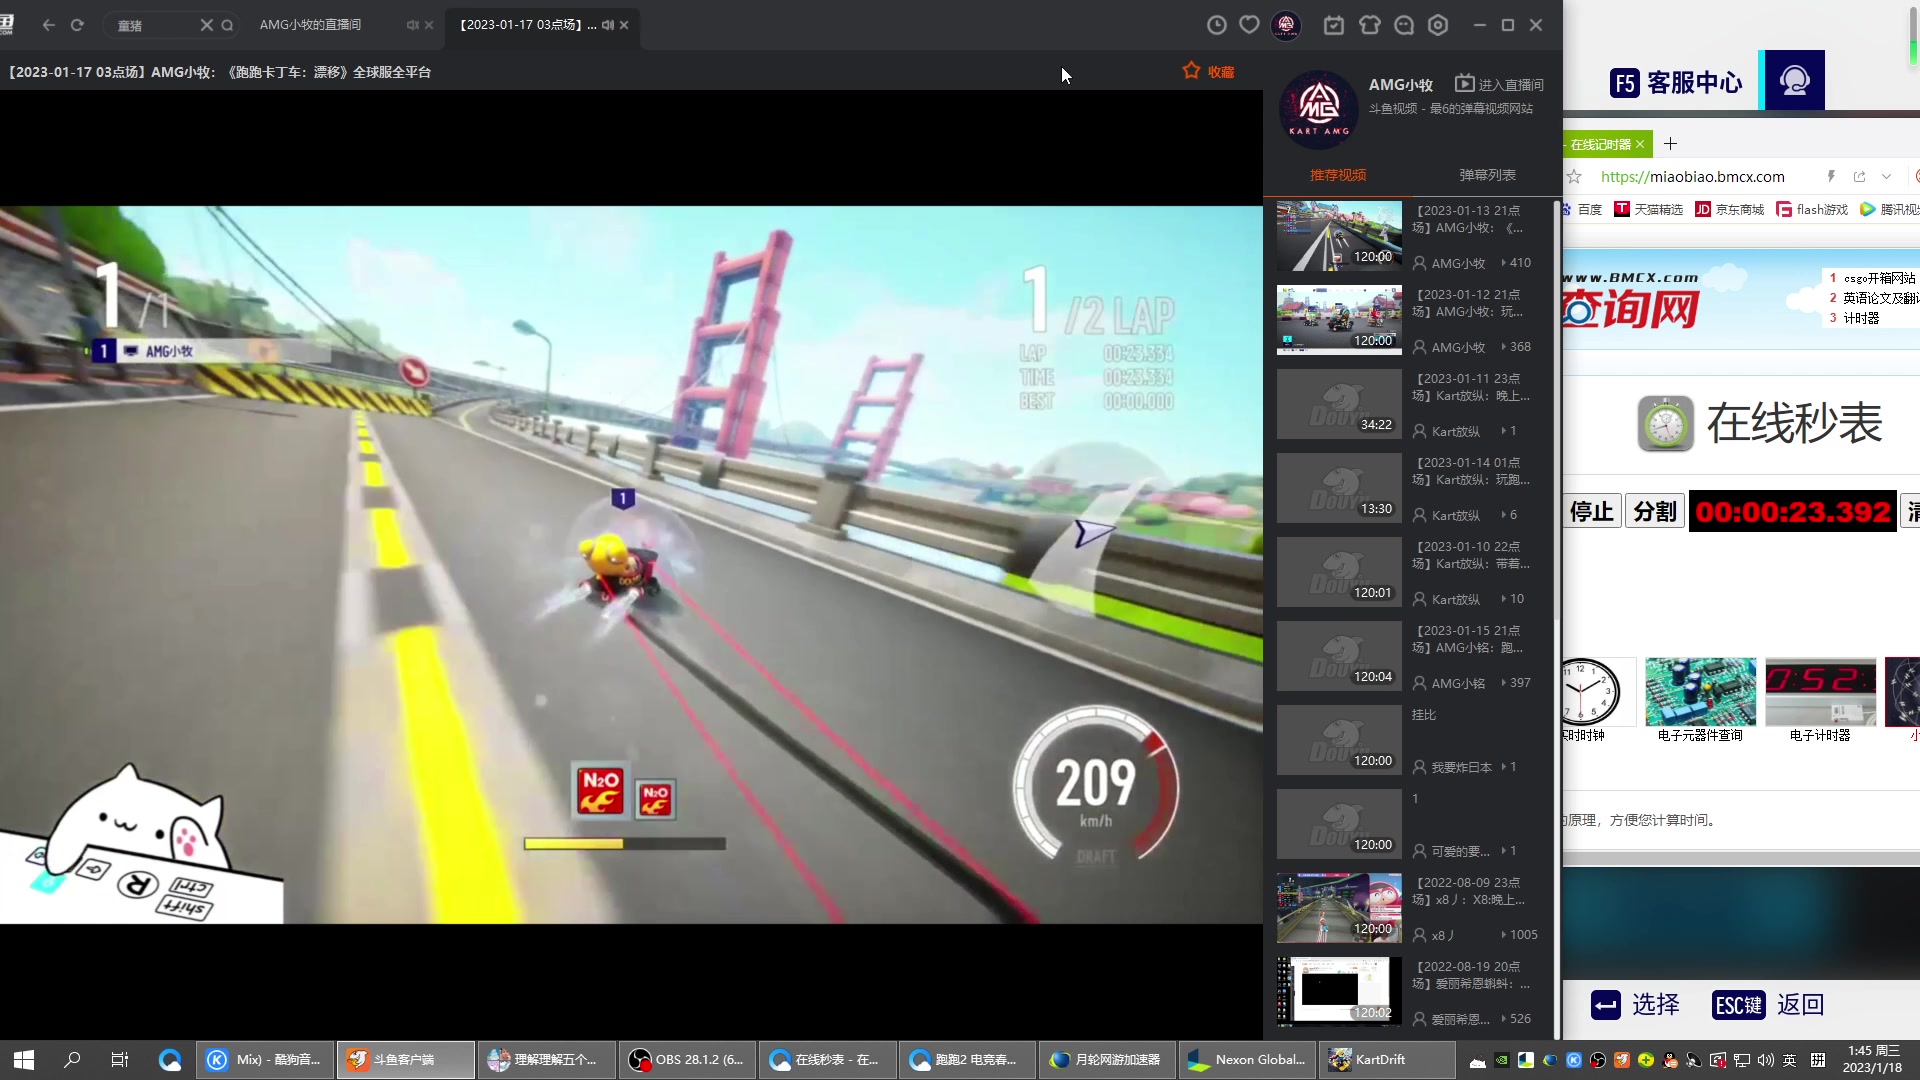Image resolution: width=1920 pixels, height=1080 pixels.
Task: Switch to the AMG小牧的直播间 tab
Action: point(310,25)
